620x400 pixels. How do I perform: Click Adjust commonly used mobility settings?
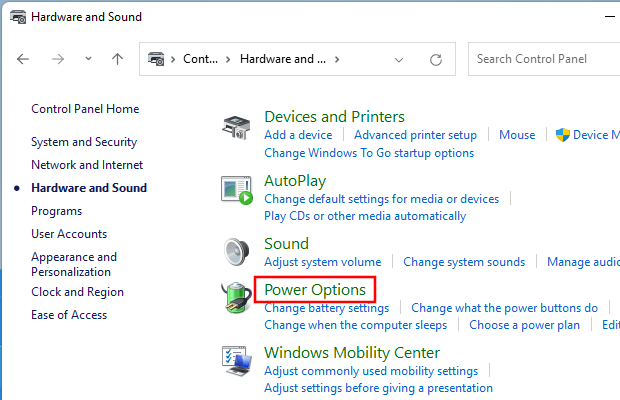(x=371, y=371)
